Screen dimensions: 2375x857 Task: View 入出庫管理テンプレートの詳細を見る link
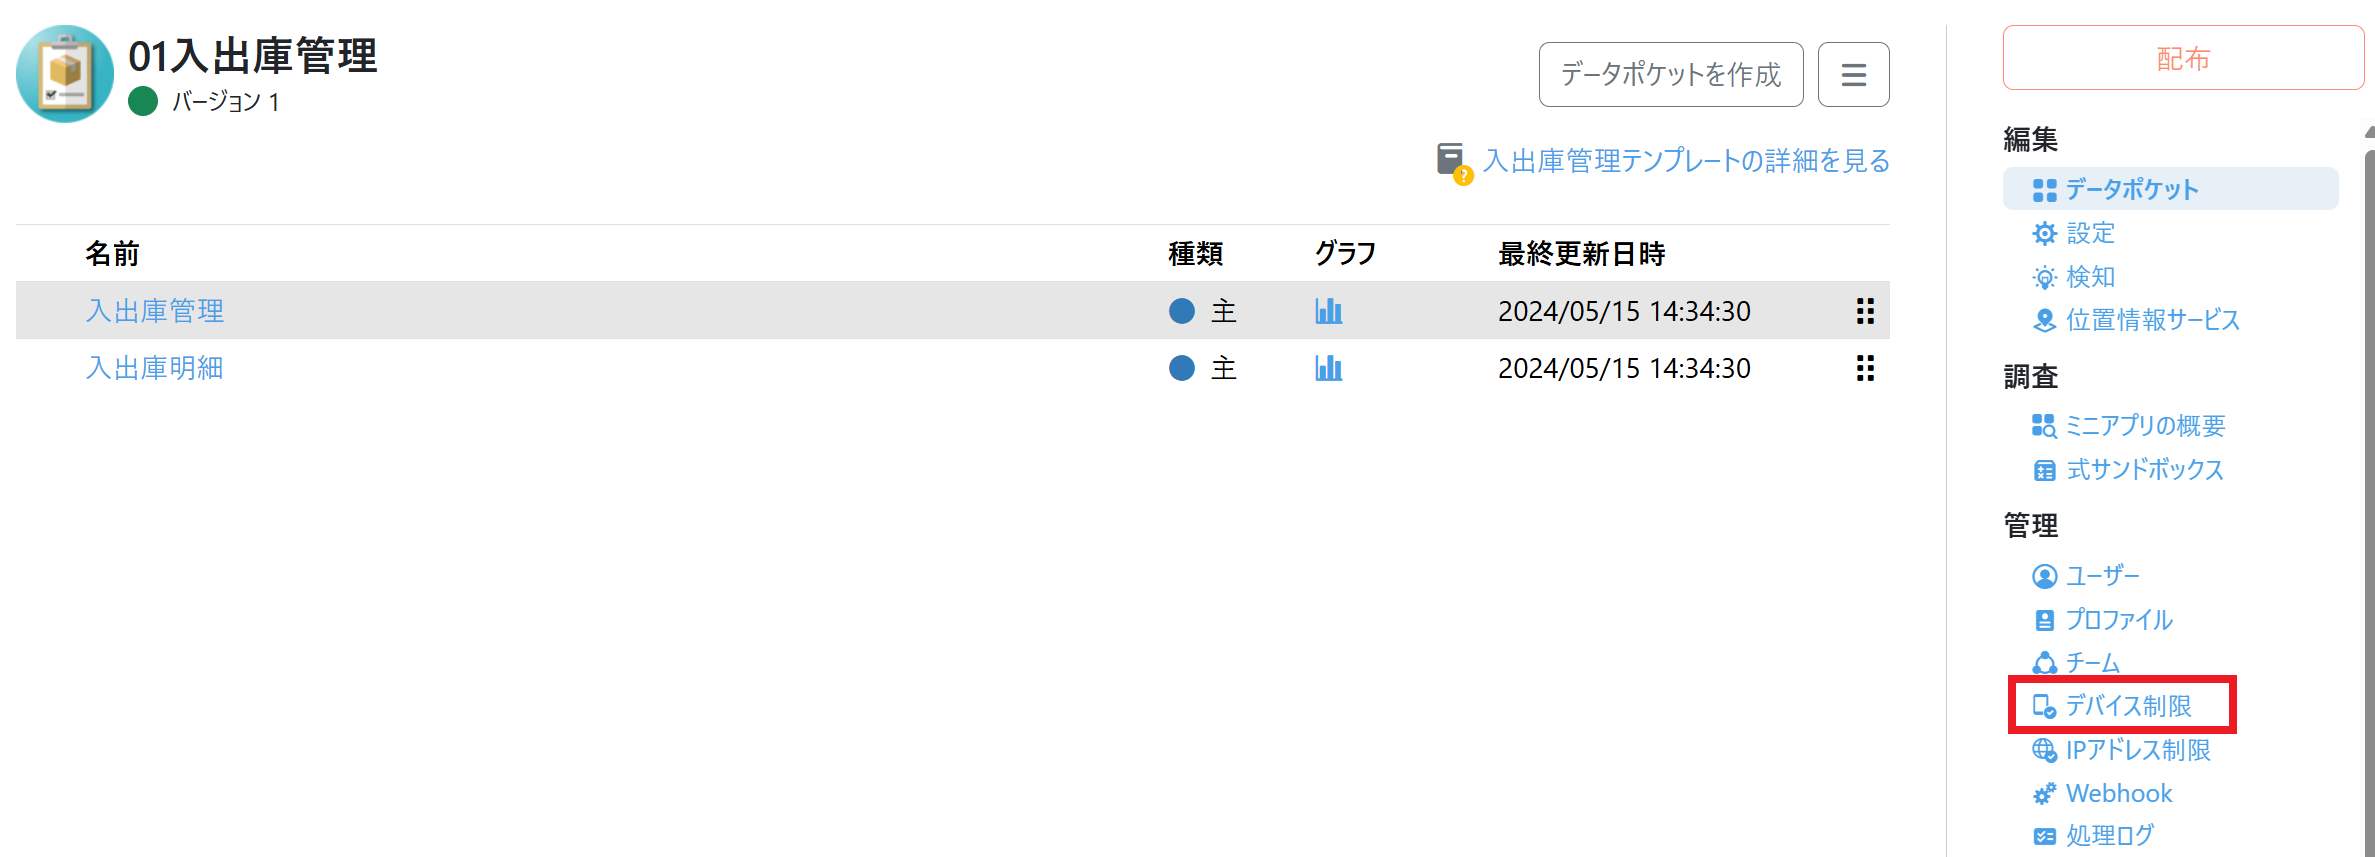(x=1686, y=161)
